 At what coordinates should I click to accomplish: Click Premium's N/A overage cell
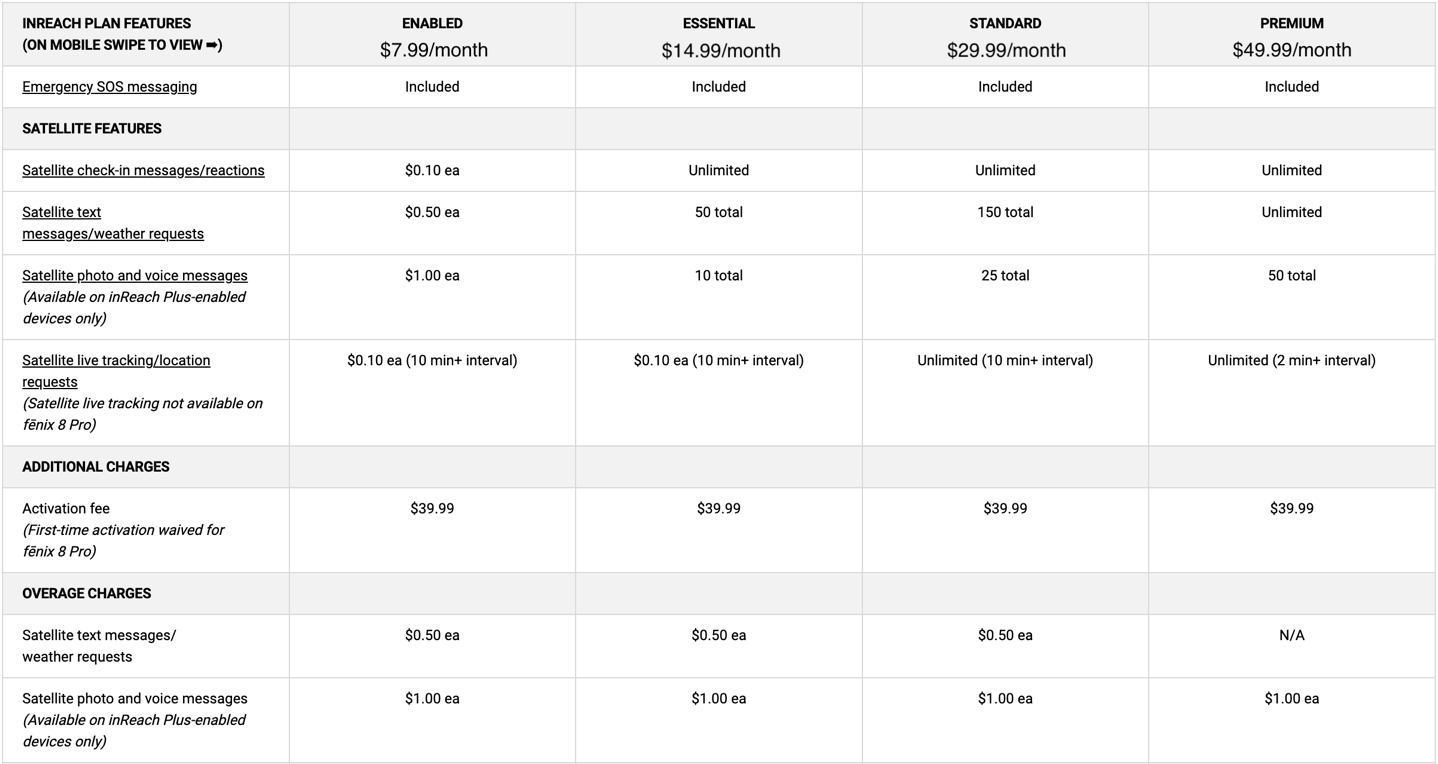[1291, 636]
